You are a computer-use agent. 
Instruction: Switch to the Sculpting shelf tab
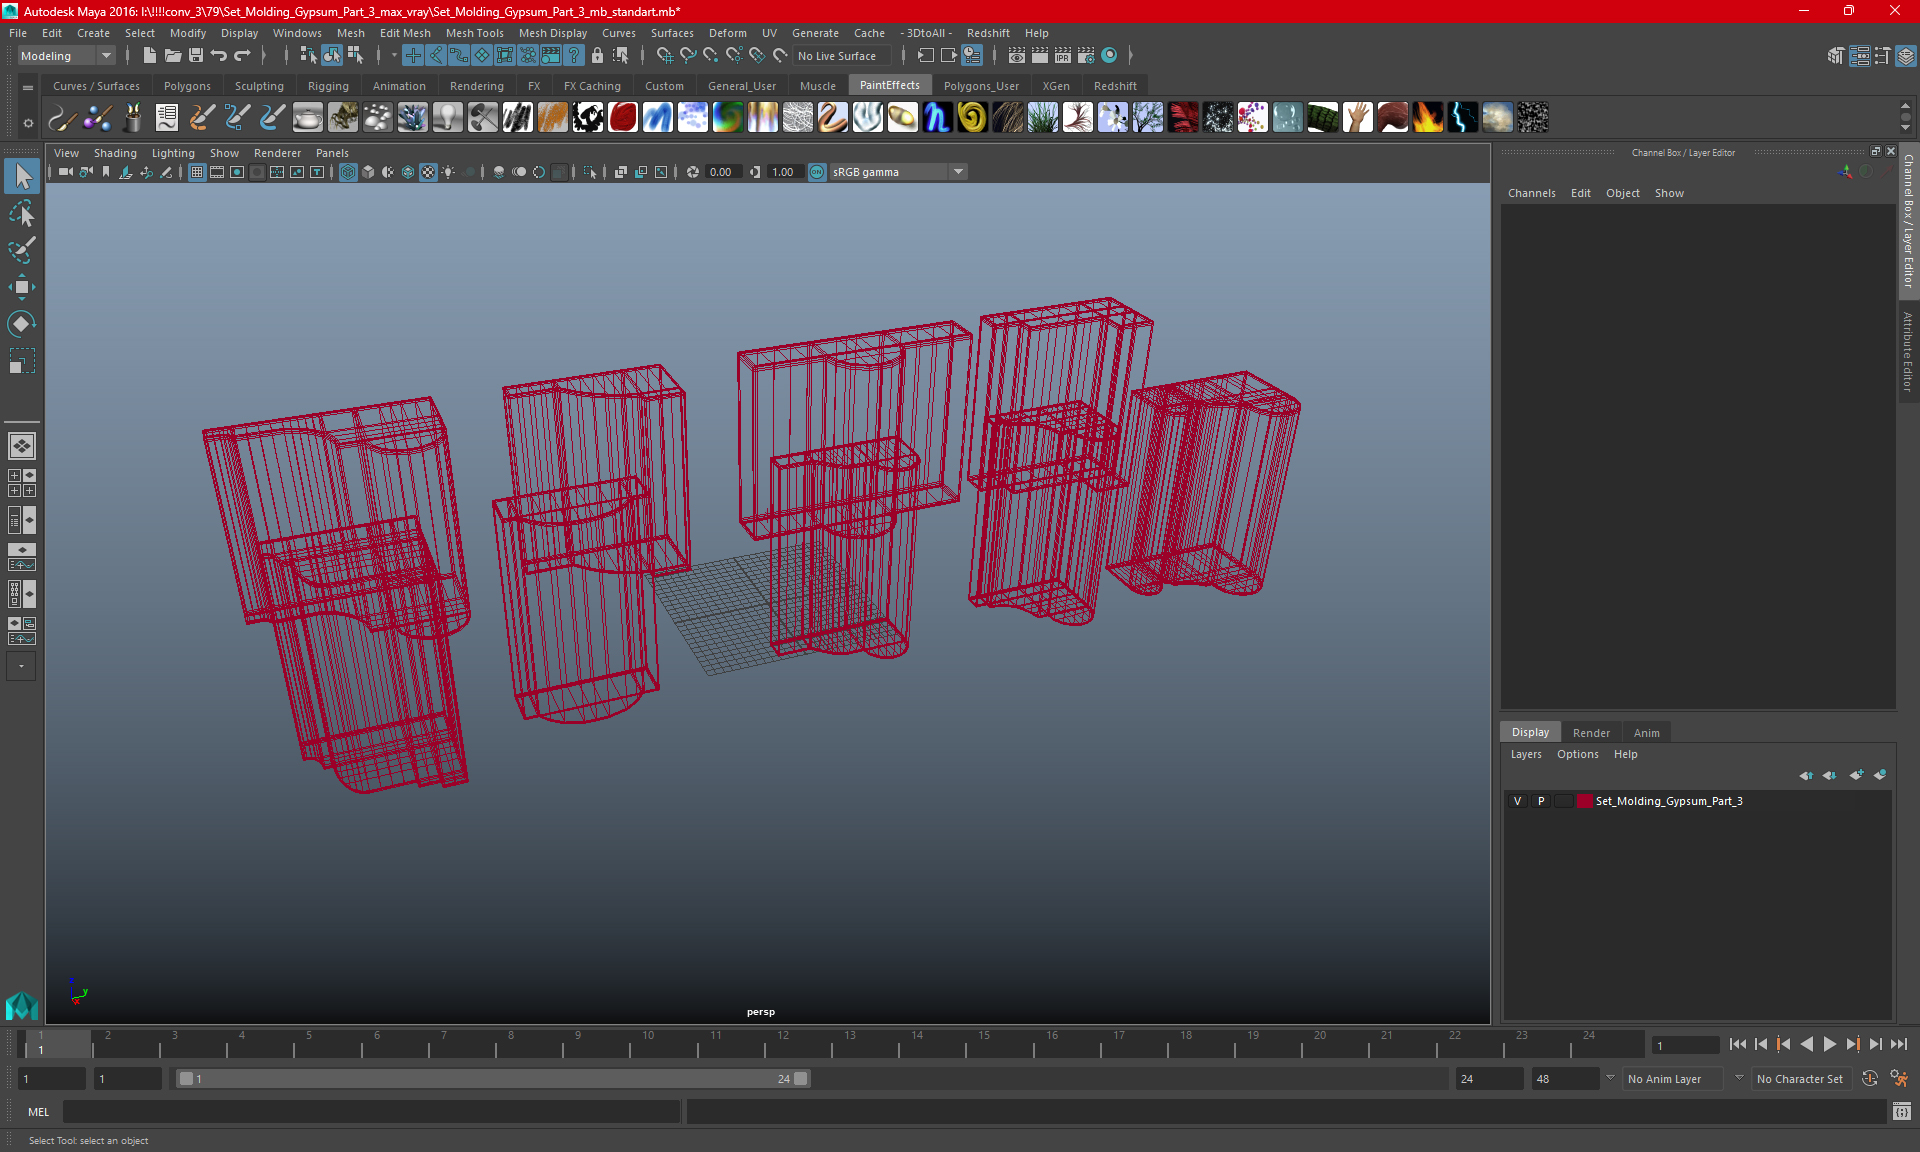259,86
